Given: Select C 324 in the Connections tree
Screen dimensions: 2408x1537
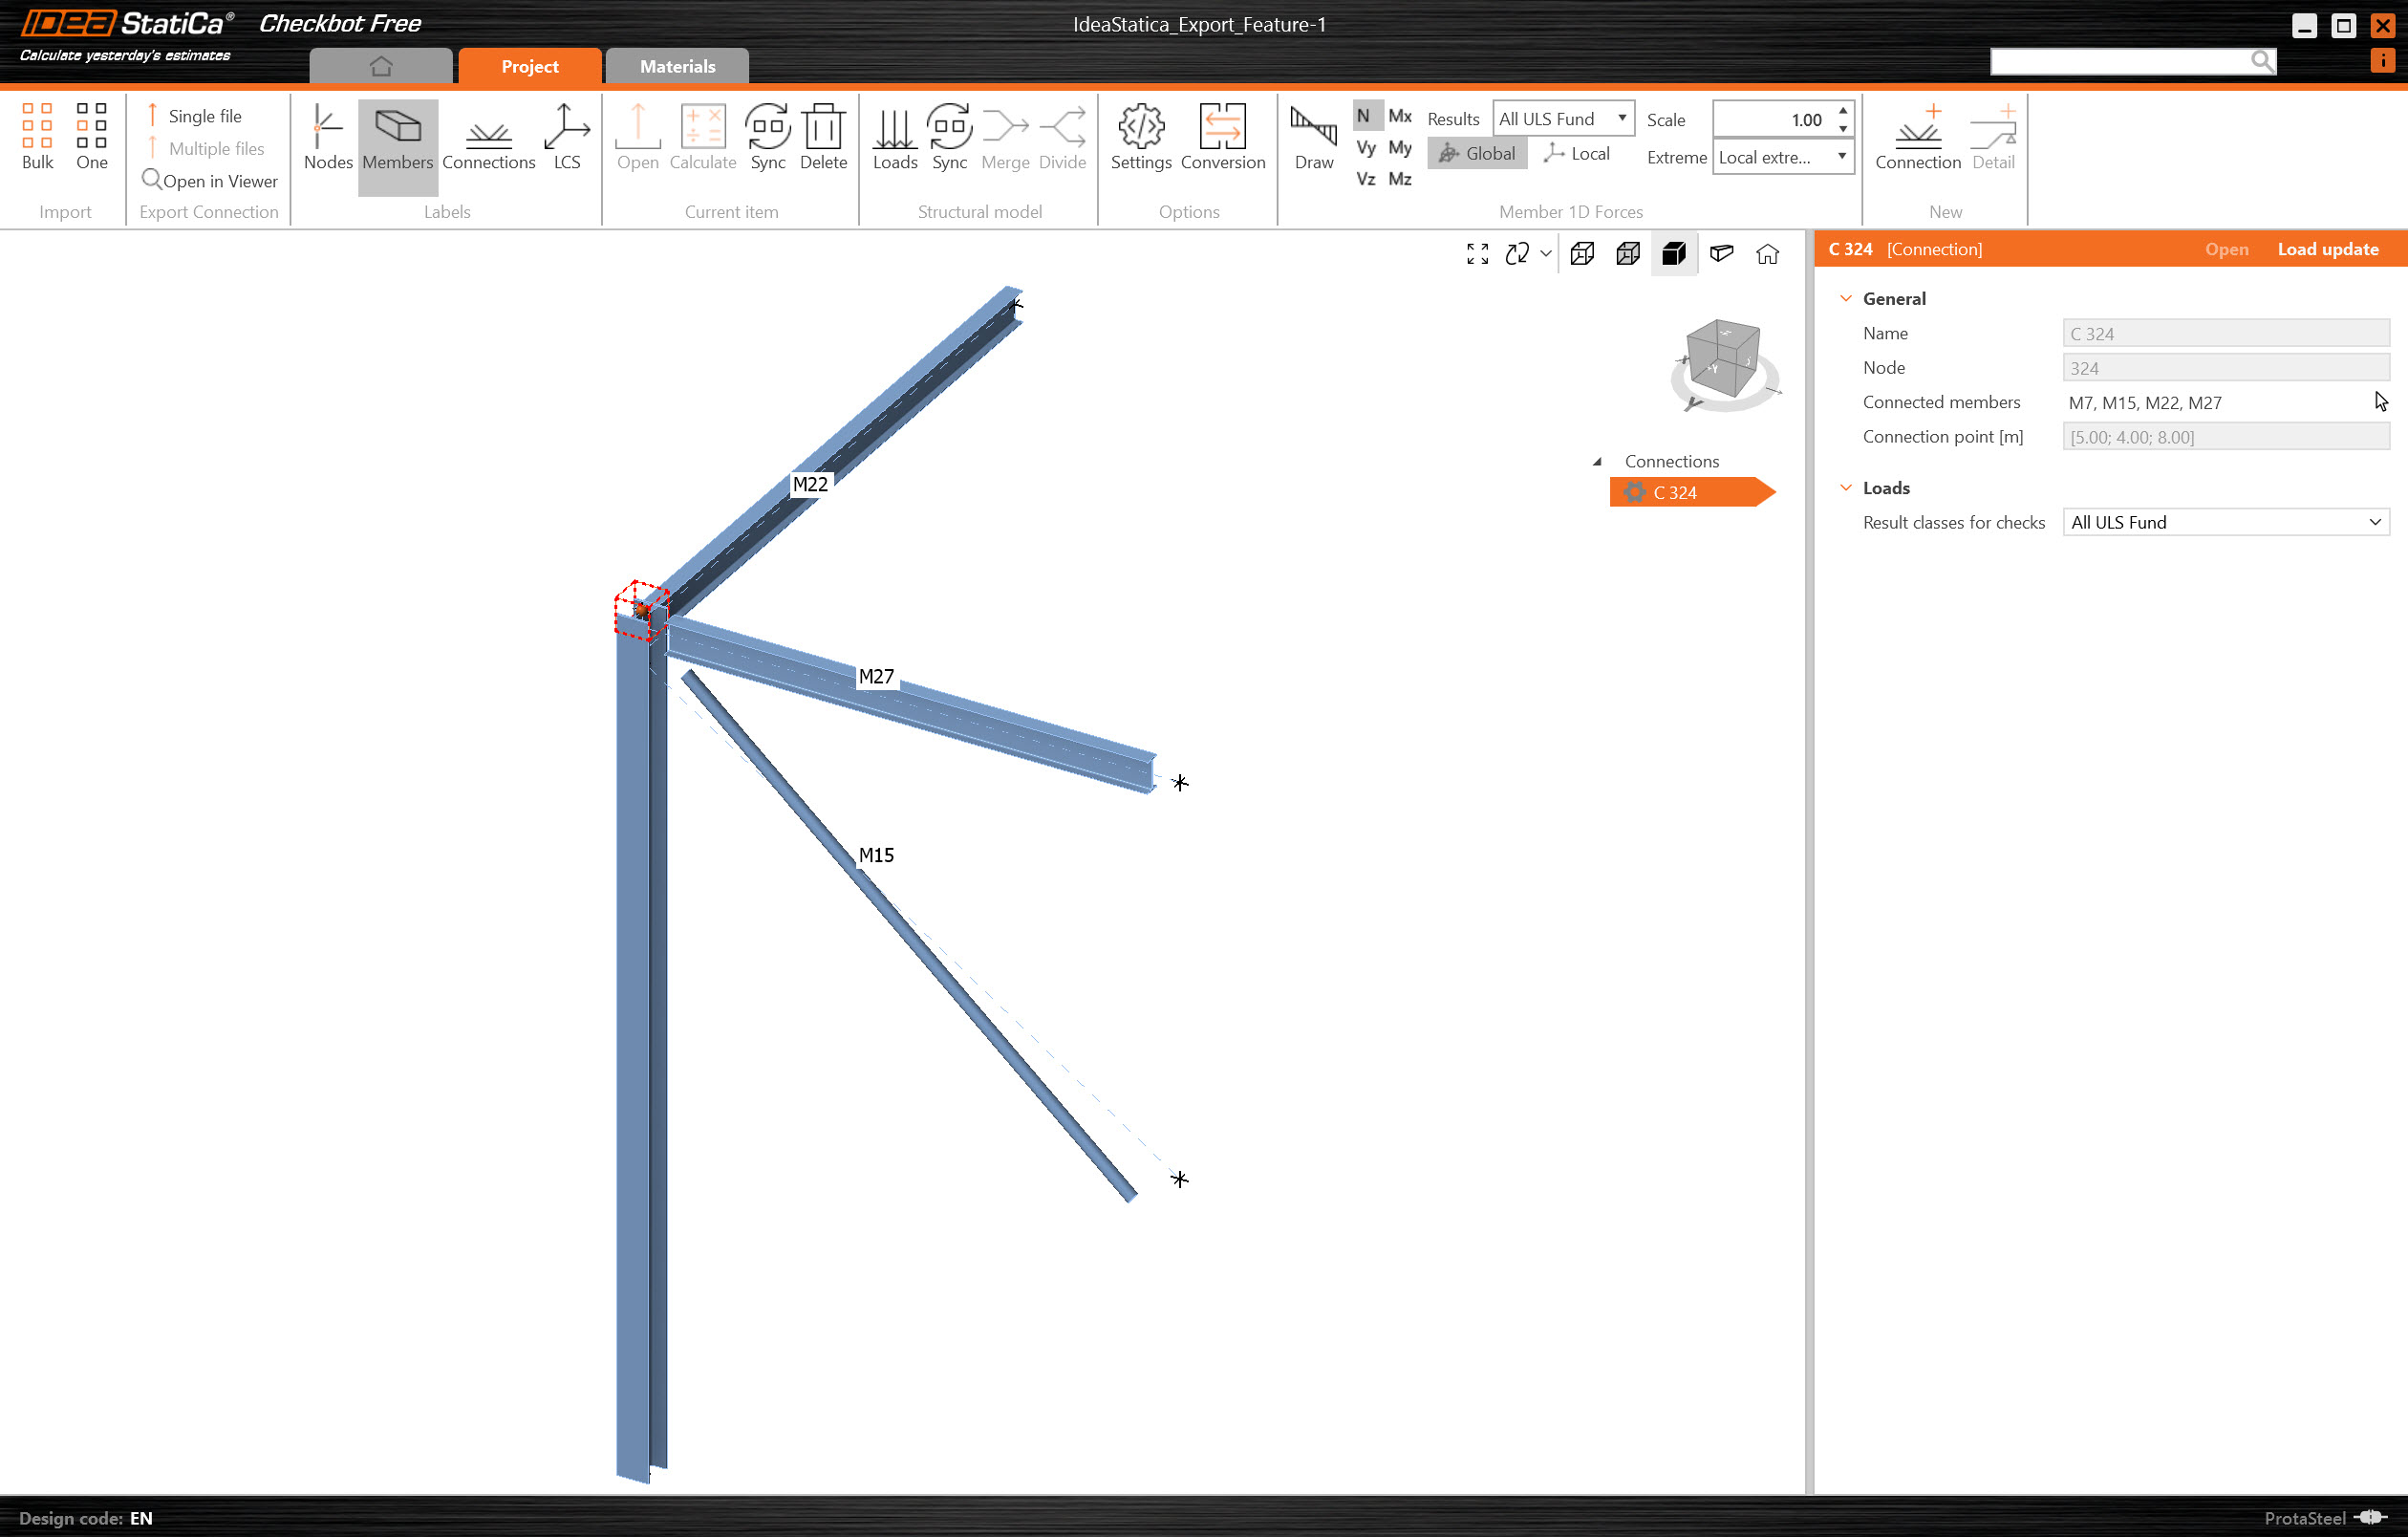Looking at the screenshot, I should (1675, 493).
